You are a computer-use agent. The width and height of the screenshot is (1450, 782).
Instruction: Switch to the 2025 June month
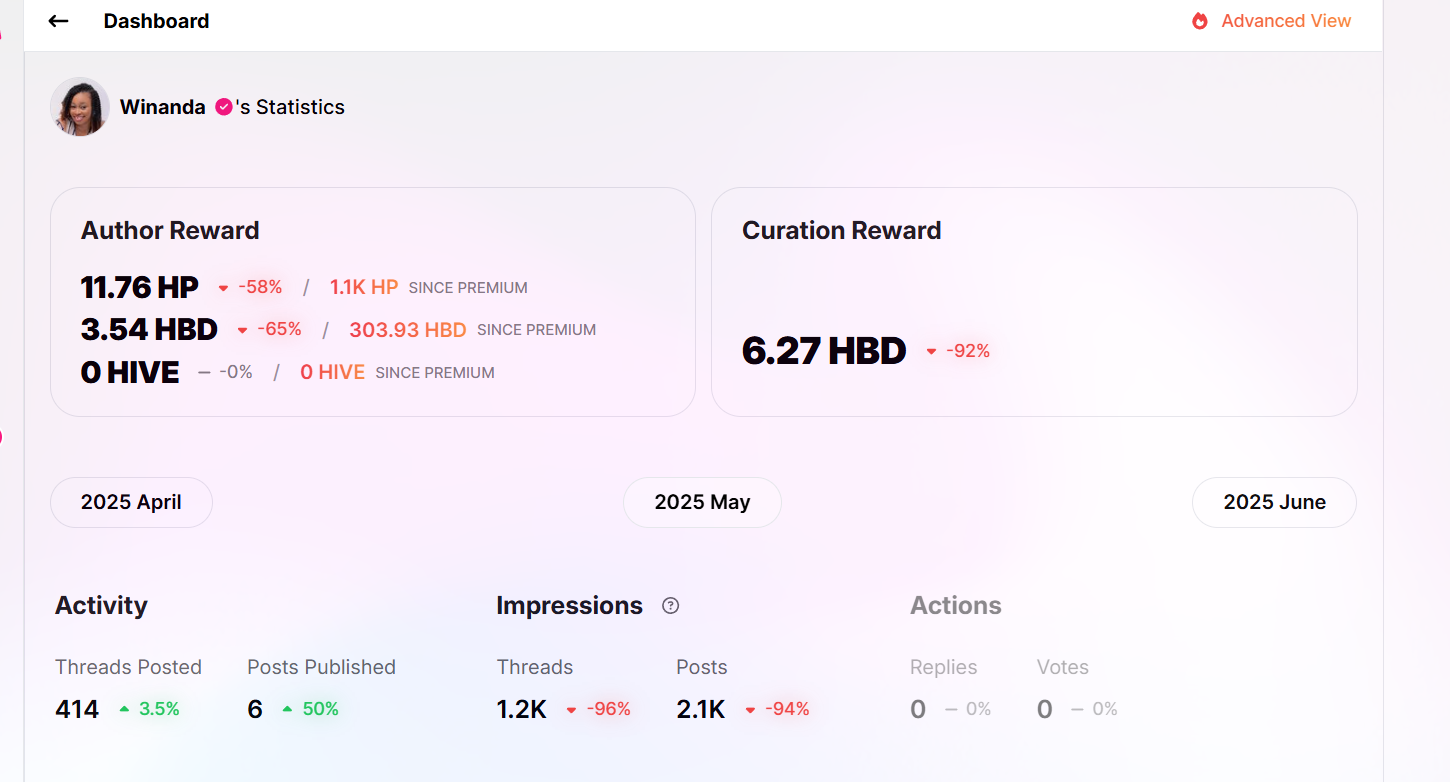point(1274,502)
